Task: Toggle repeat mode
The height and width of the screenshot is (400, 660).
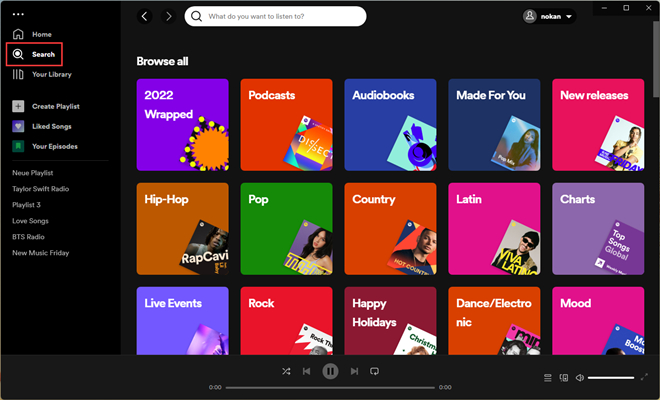Action: (x=374, y=371)
